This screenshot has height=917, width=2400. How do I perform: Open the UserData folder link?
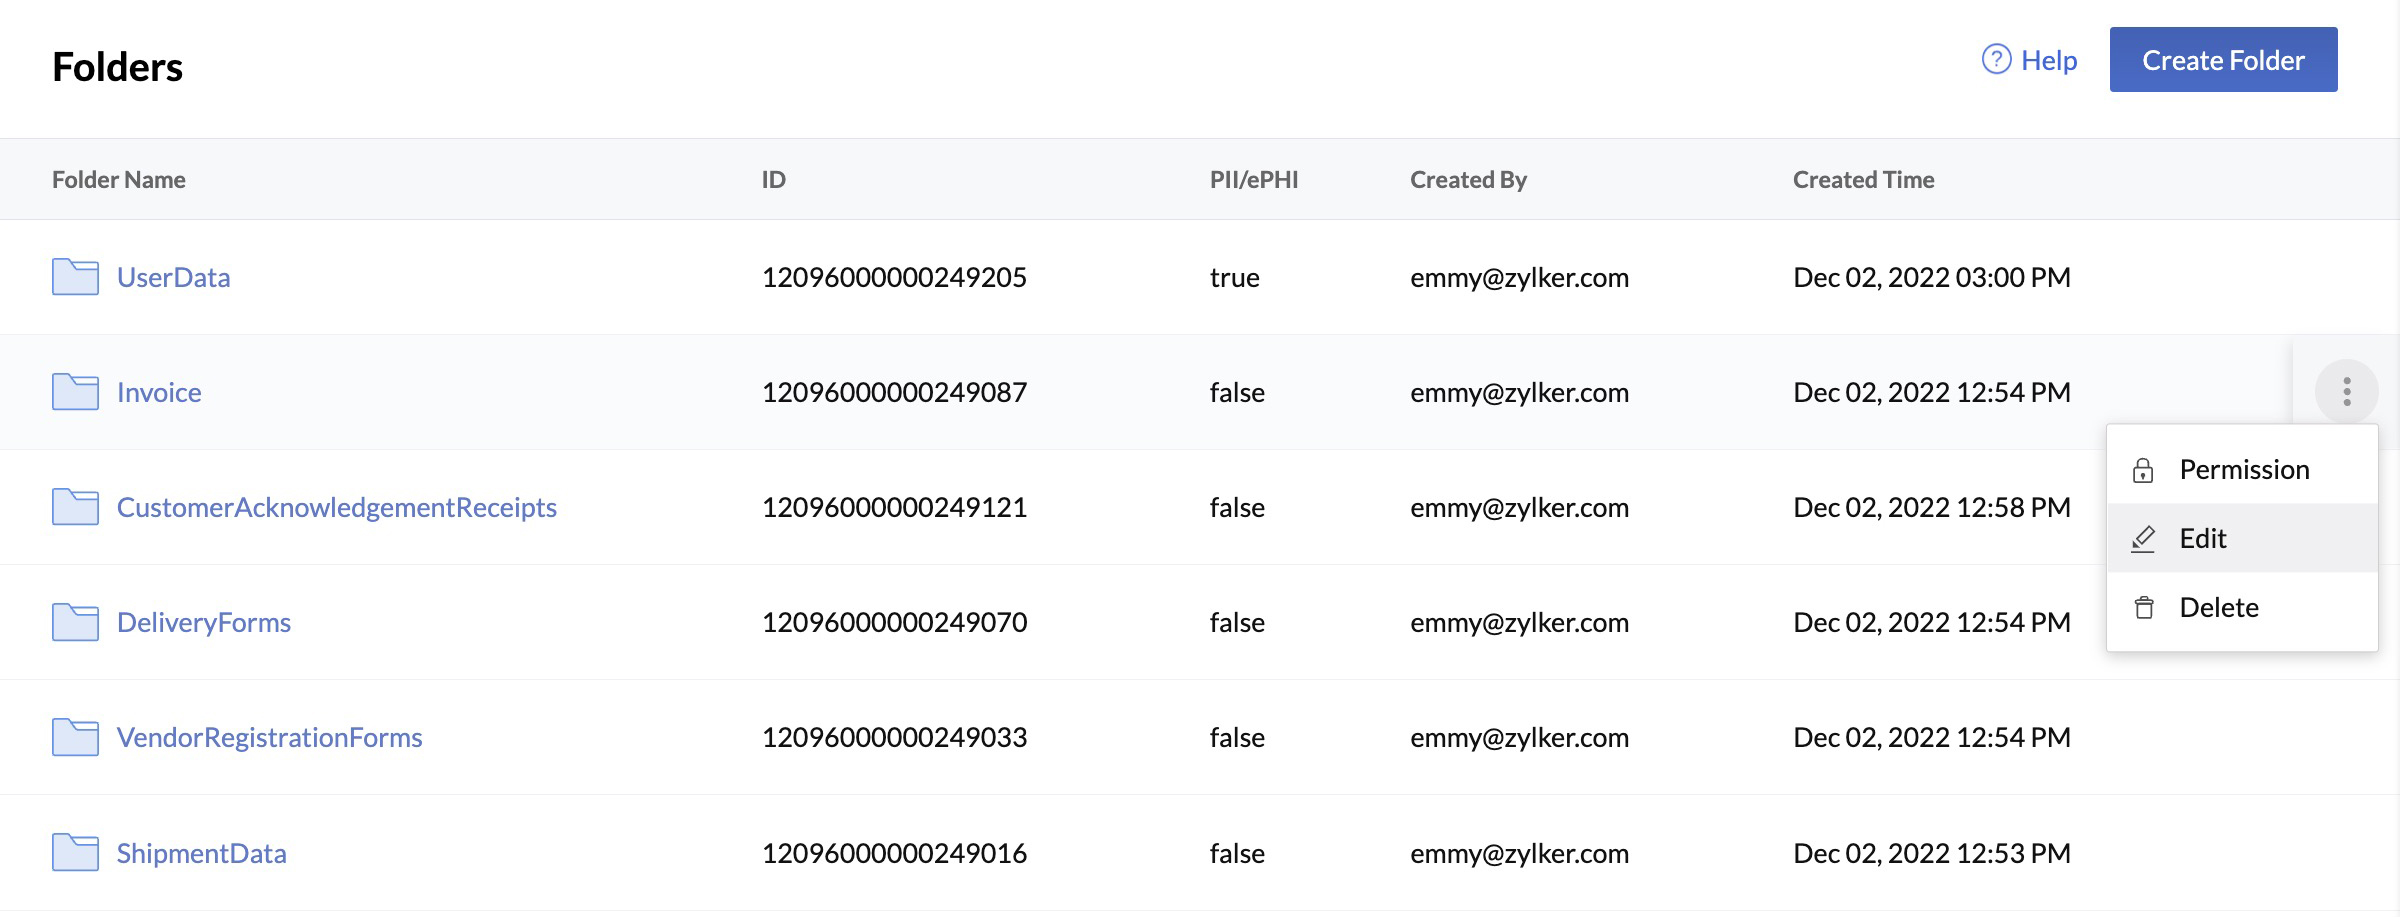click(x=173, y=277)
